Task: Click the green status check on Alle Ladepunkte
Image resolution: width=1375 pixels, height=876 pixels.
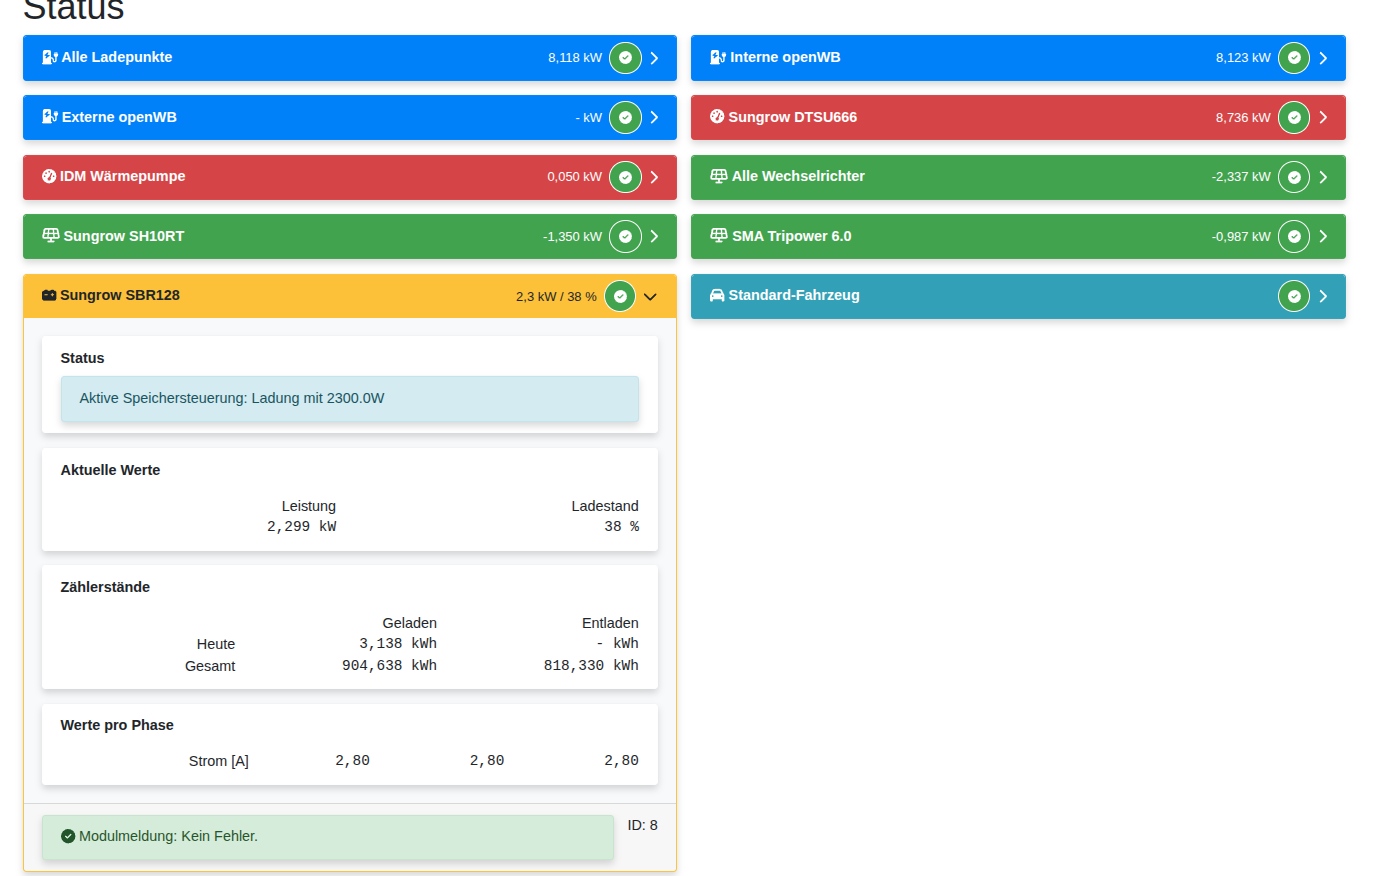Action: click(x=625, y=58)
